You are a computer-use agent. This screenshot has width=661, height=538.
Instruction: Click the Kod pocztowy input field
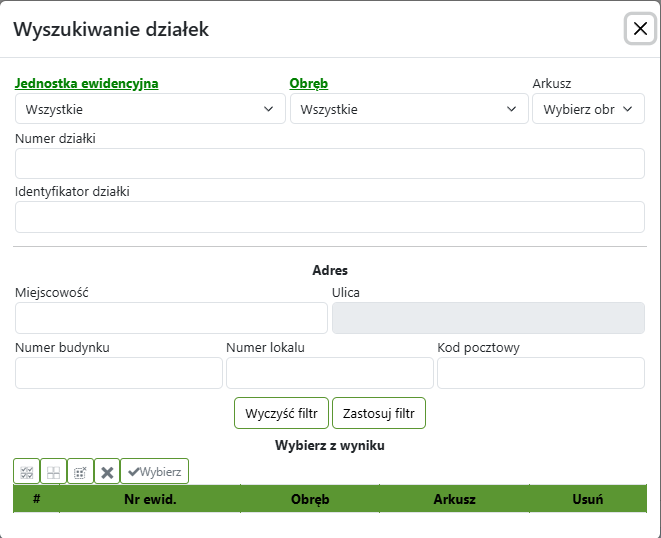(541, 373)
